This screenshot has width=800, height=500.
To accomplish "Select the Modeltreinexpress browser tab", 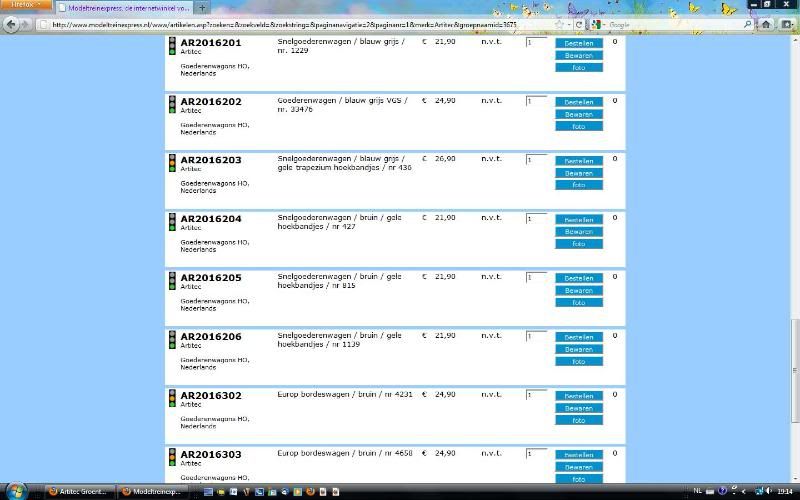I will [x=124, y=8].
